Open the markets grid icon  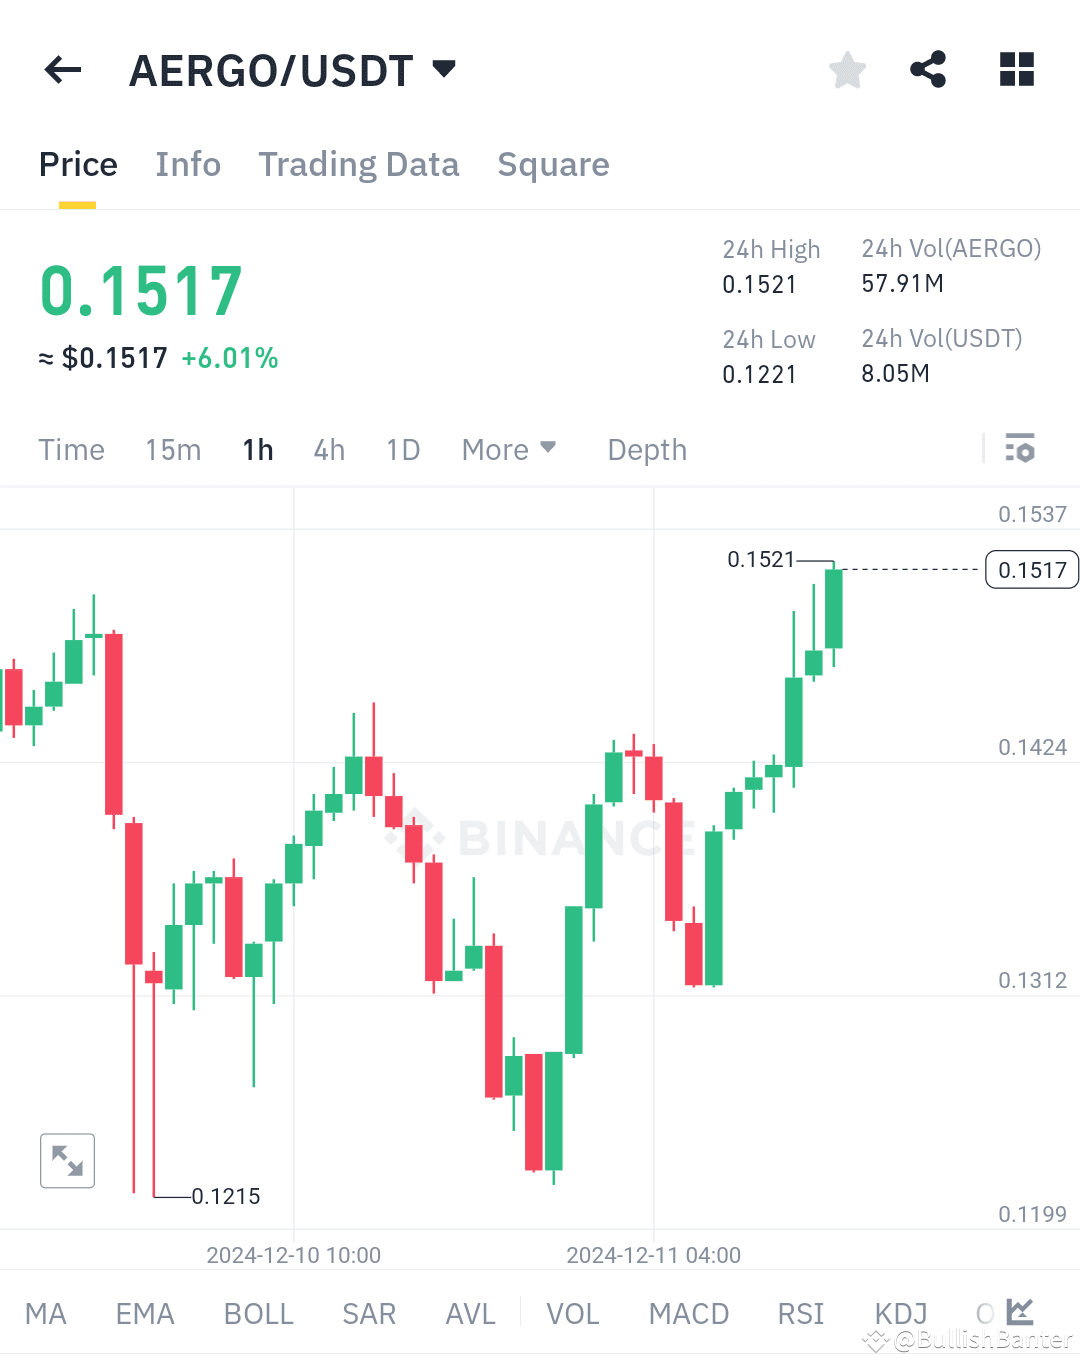(1016, 69)
